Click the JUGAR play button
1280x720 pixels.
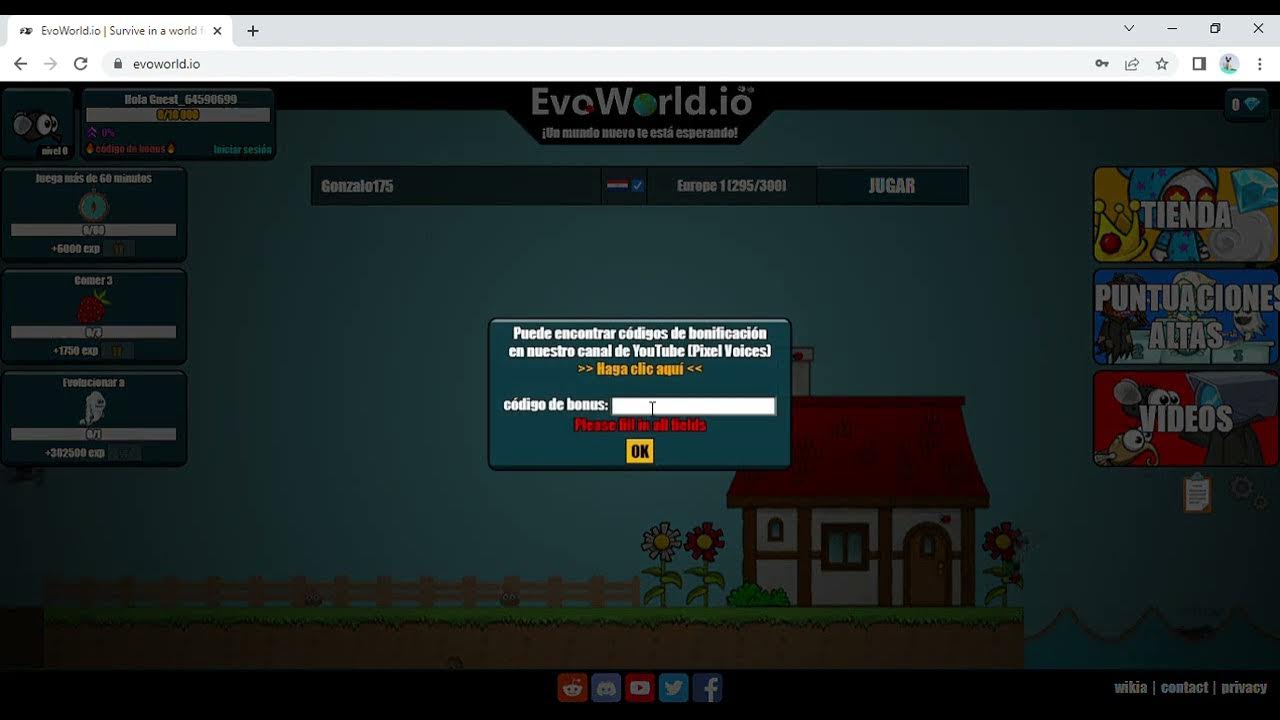coord(892,186)
